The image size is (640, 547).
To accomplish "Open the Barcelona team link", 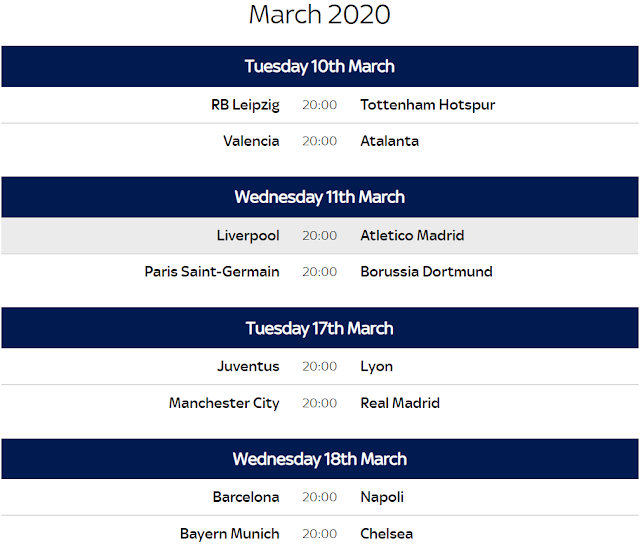I will click(x=246, y=497).
